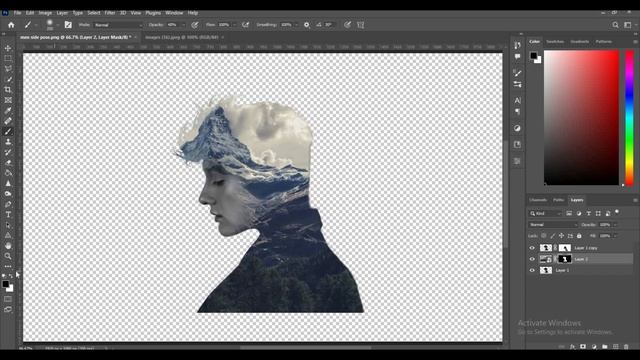Click the foreground color swatch in the toolbox

5,284
